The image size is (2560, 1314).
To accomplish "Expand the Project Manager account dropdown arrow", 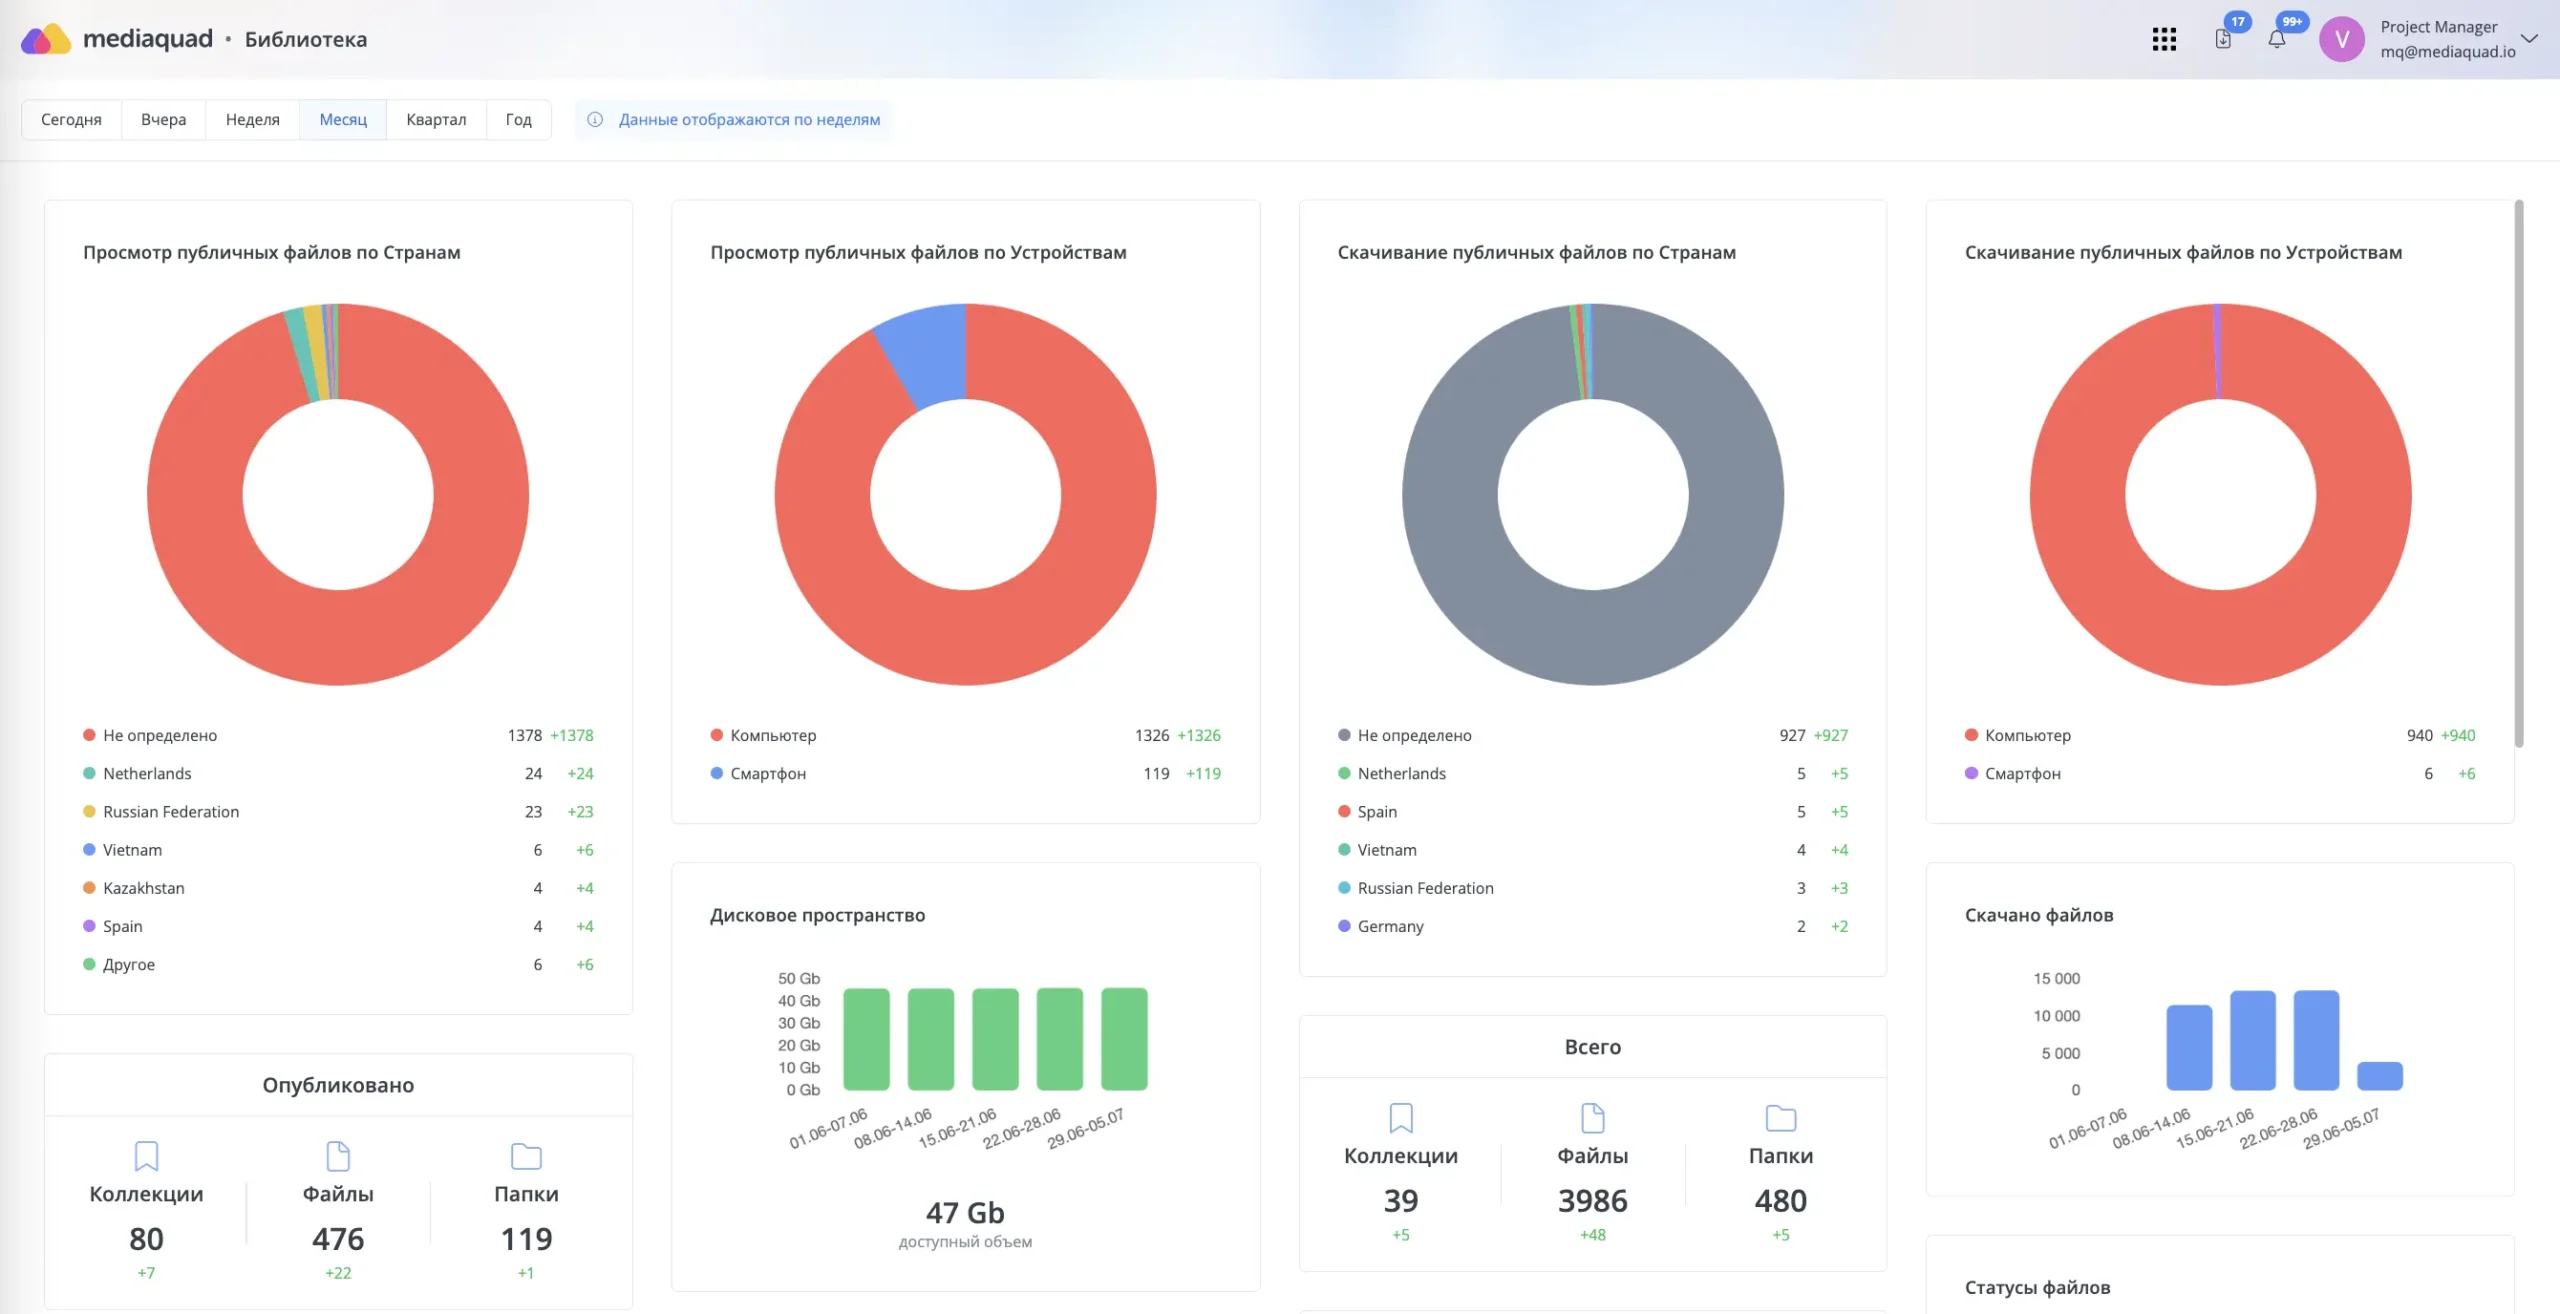I will click(x=2530, y=39).
